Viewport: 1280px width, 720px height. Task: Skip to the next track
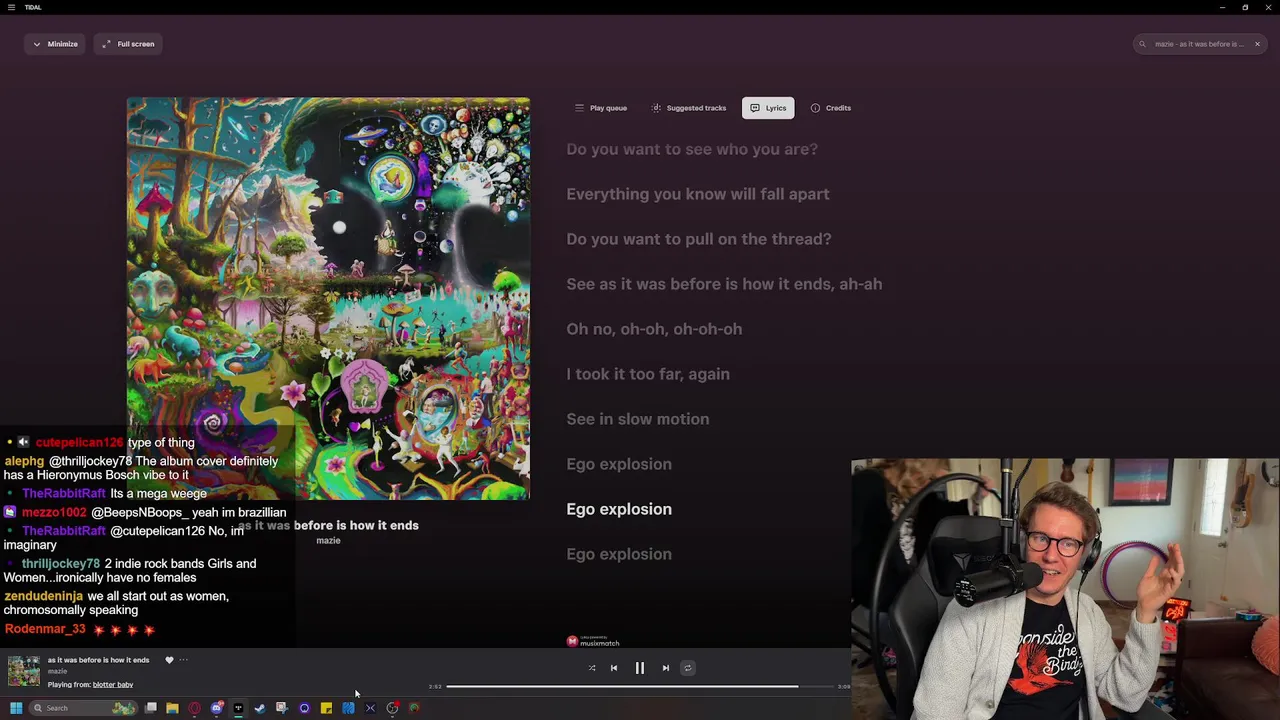pyautogui.click(x=666, y=668)
